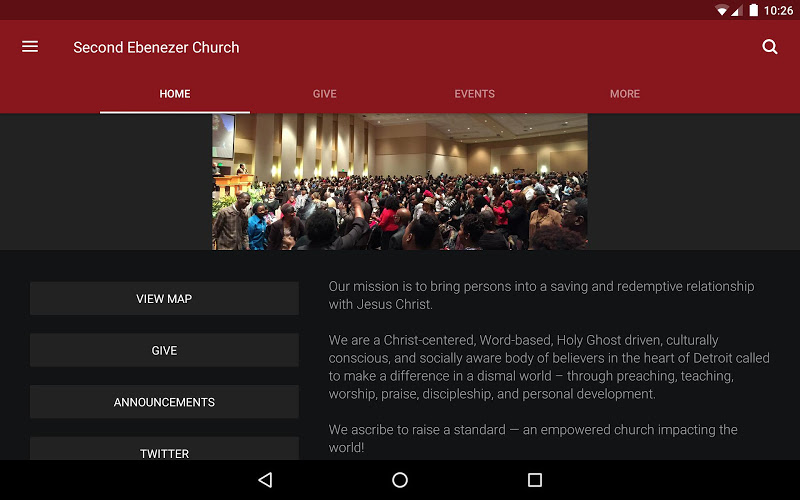Click the VIEW MAP button
The height and width of the screenshot is (500, 800).
pos(164,298)
